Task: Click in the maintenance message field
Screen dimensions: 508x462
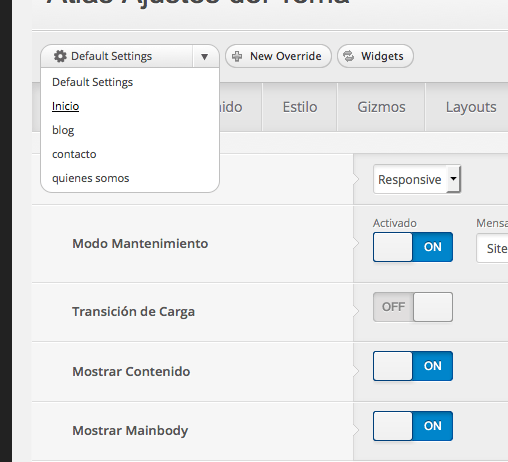Action: click(492, 248)
